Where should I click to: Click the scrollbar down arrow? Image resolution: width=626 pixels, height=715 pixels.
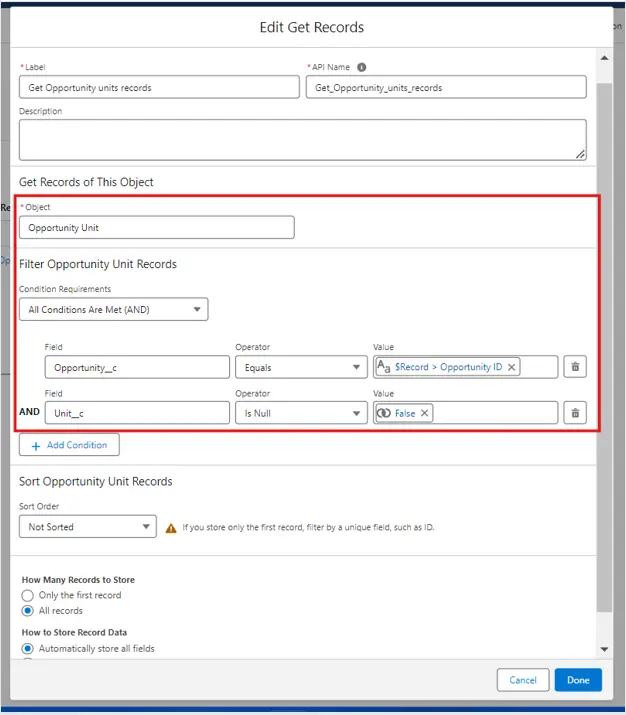(x=604, y=651)
